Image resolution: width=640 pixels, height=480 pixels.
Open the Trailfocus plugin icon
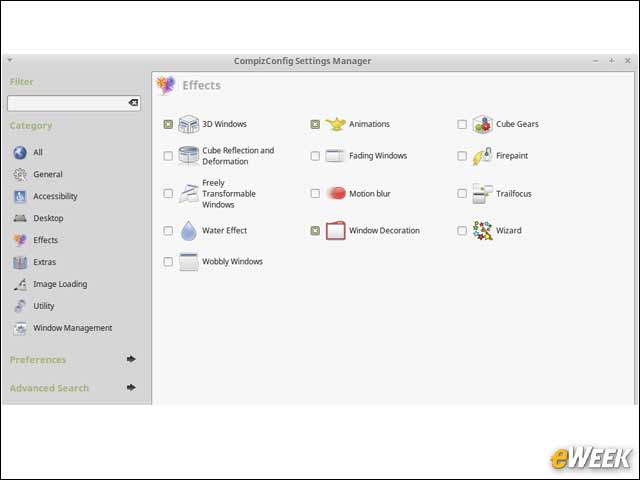coord(482,193)
